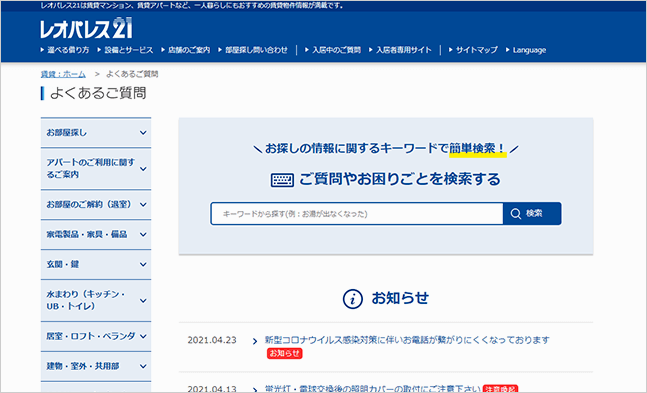
Task: Click the triangle icon before サイトマップ
Action: tap(451, 50)
